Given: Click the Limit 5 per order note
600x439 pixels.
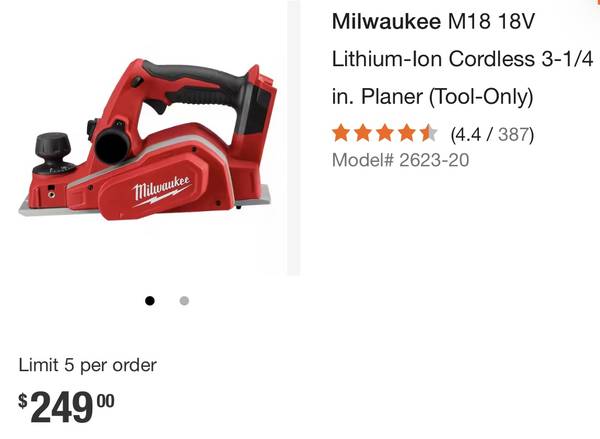Looking at the screenshot, I should coord(88,365).
